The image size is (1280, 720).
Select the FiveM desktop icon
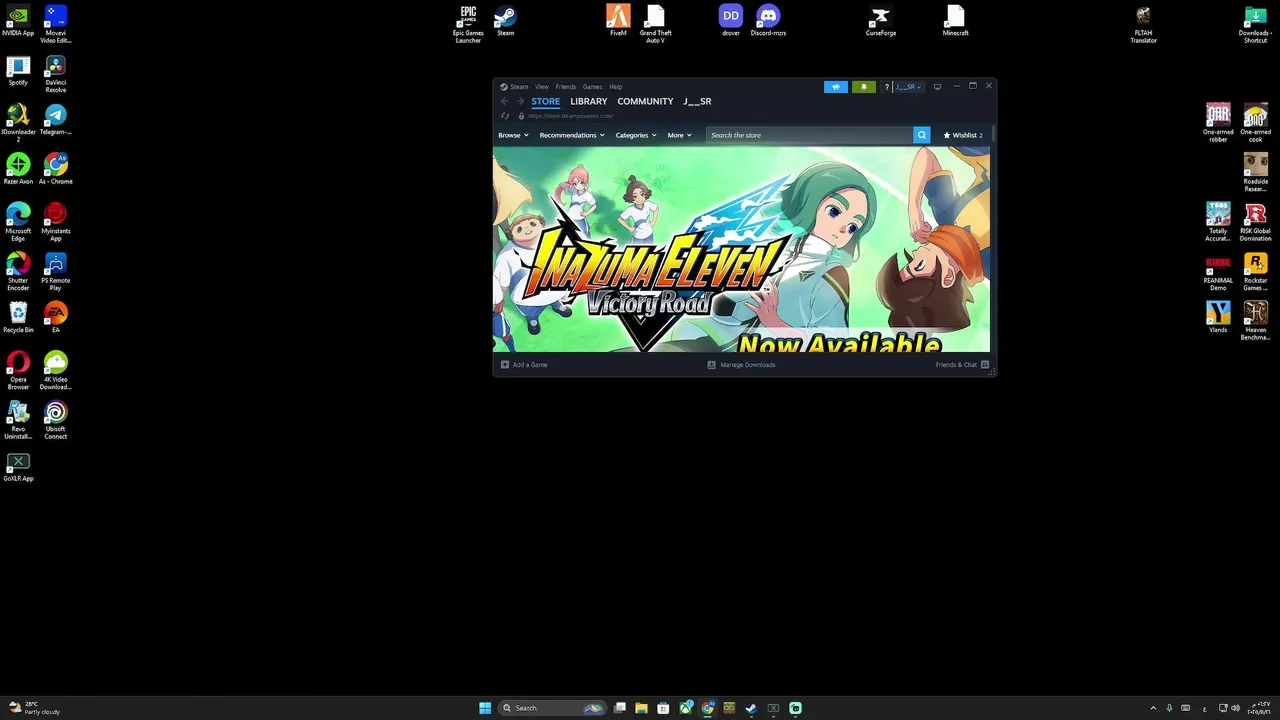pyautogui.click(x=618, y=20)
